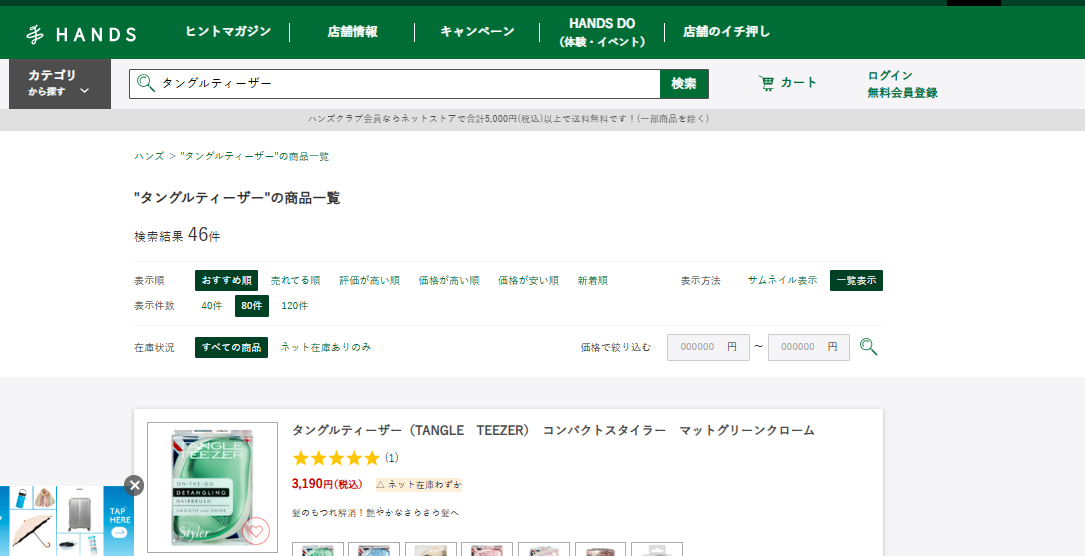
Task: Sort by 新着順
Action: (593, 281)
